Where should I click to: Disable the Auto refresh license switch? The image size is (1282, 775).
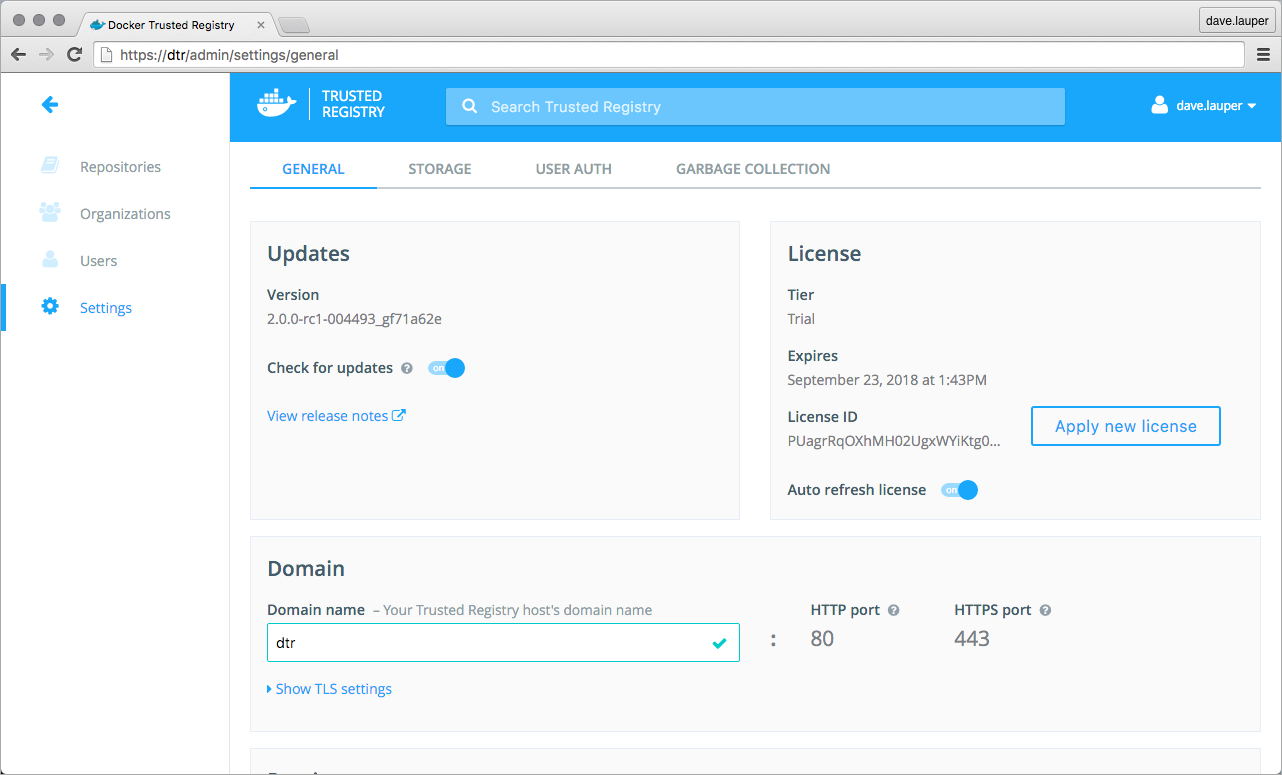click(x=959, y=490)
